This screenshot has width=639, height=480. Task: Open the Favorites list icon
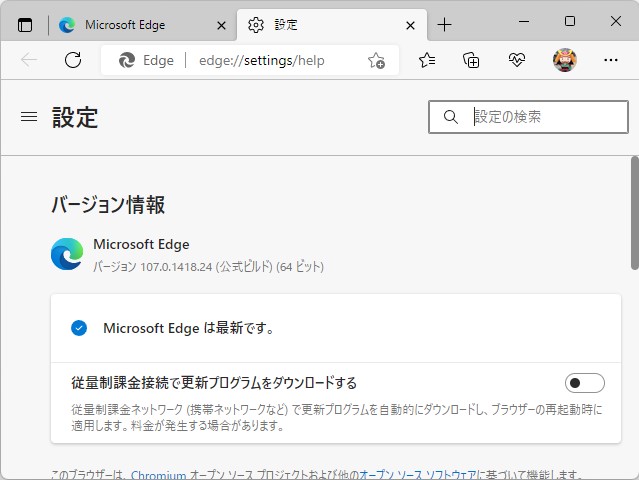[427, 60]
